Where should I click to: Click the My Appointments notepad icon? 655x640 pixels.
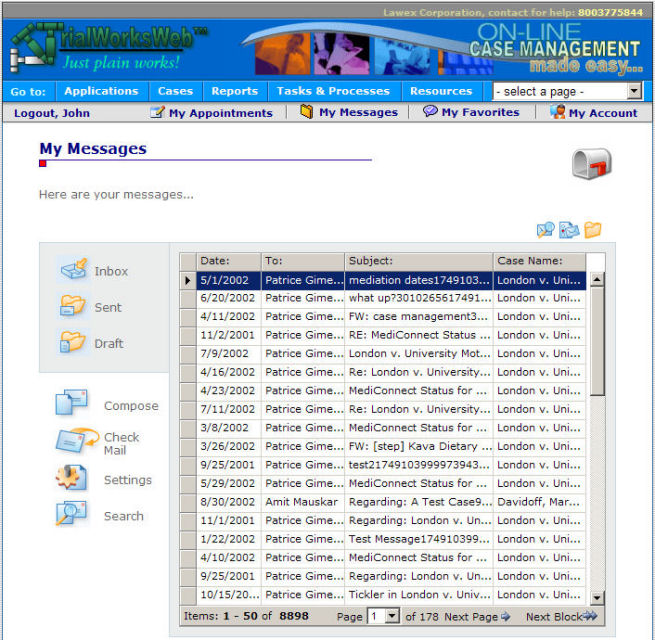pyautogui.click(x=157, y=112)
